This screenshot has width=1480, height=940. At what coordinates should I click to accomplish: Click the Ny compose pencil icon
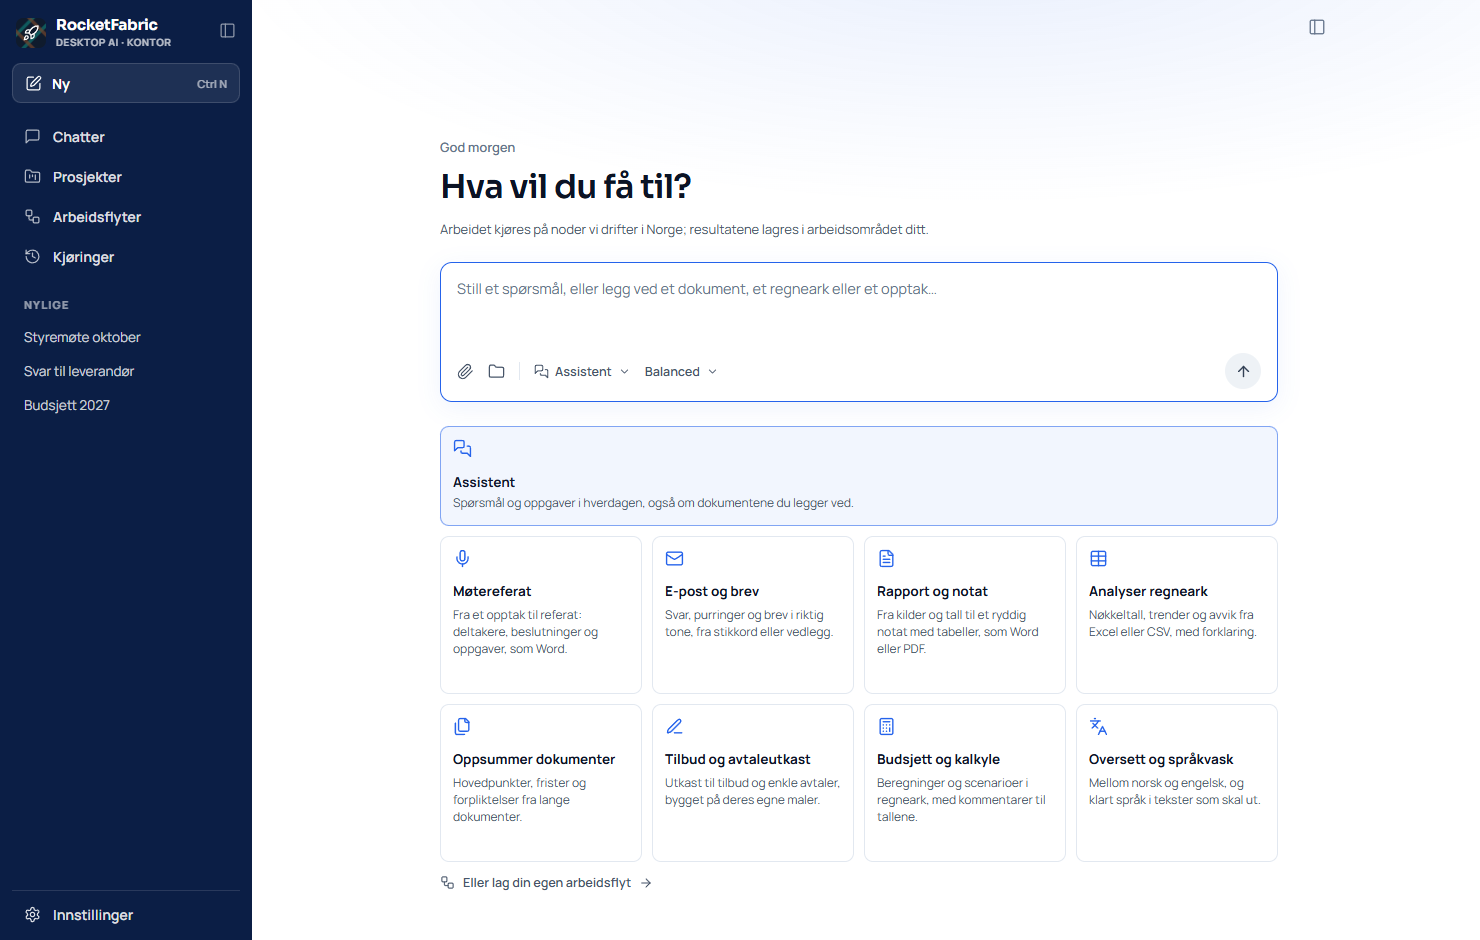point(33,83)
